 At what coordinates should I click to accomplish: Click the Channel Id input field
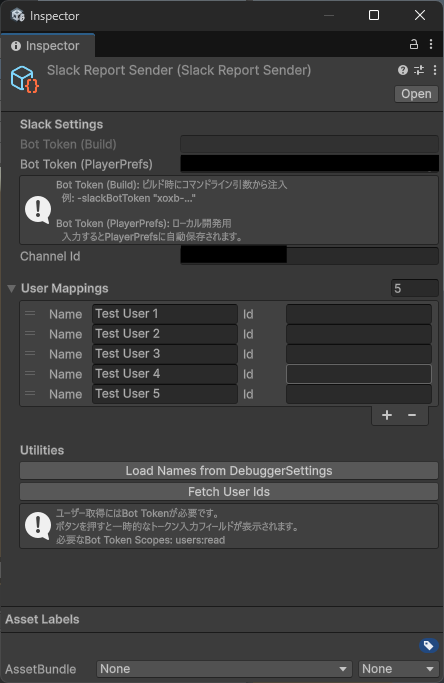click(x=309, y=256)
